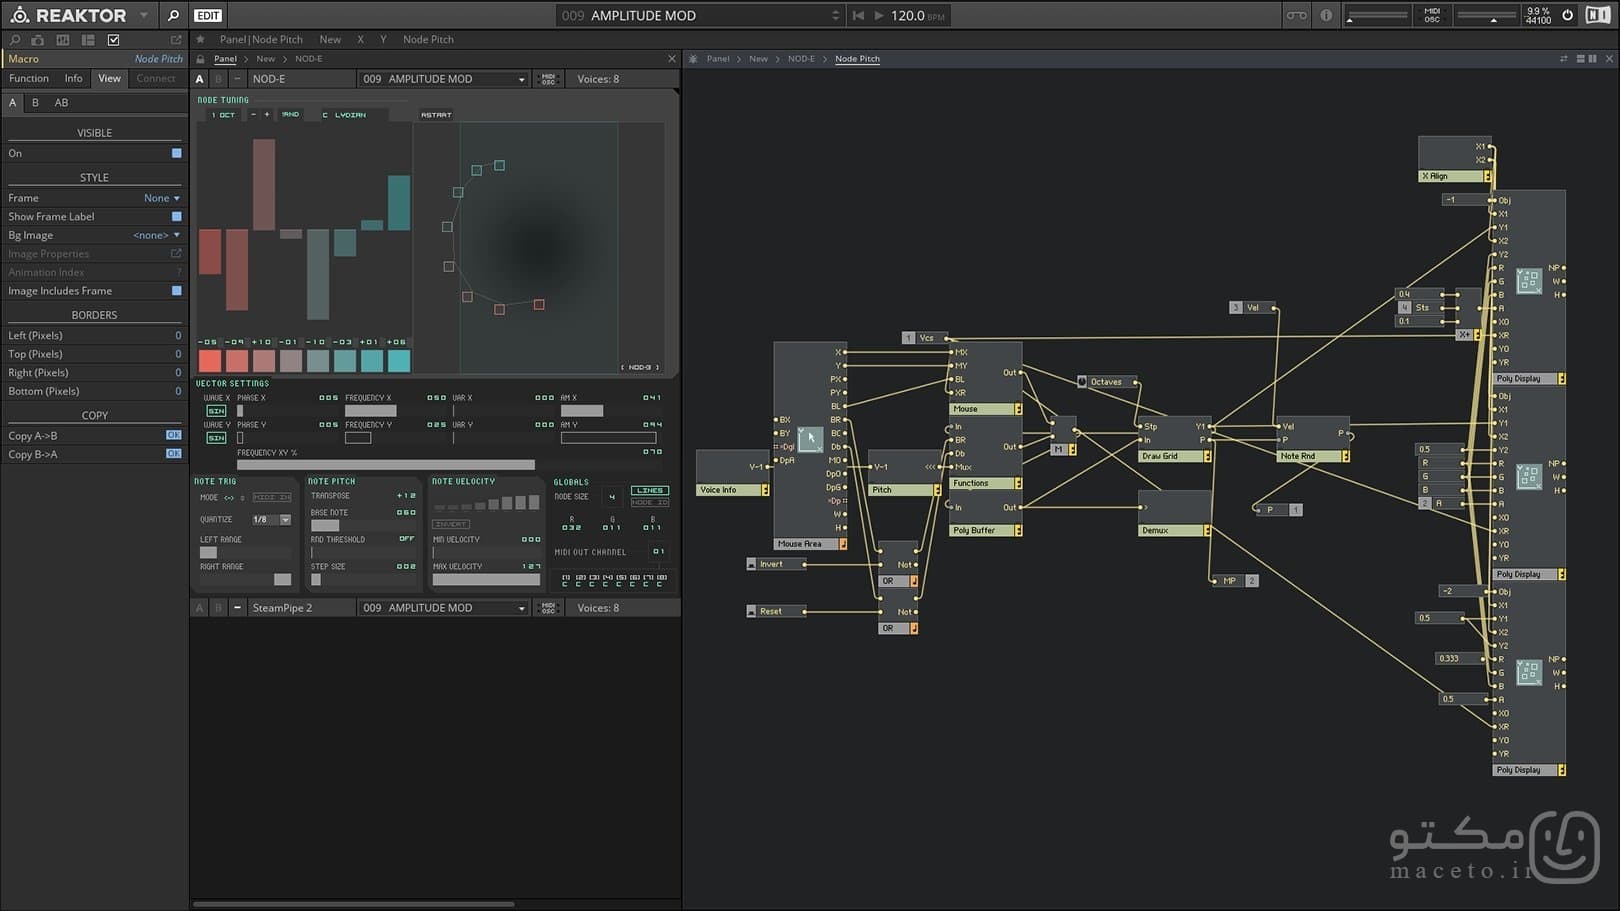The image size is (1620, 911).
Task: Toggle the Image Includes Frame checkbox
Action: coord(177,291)
